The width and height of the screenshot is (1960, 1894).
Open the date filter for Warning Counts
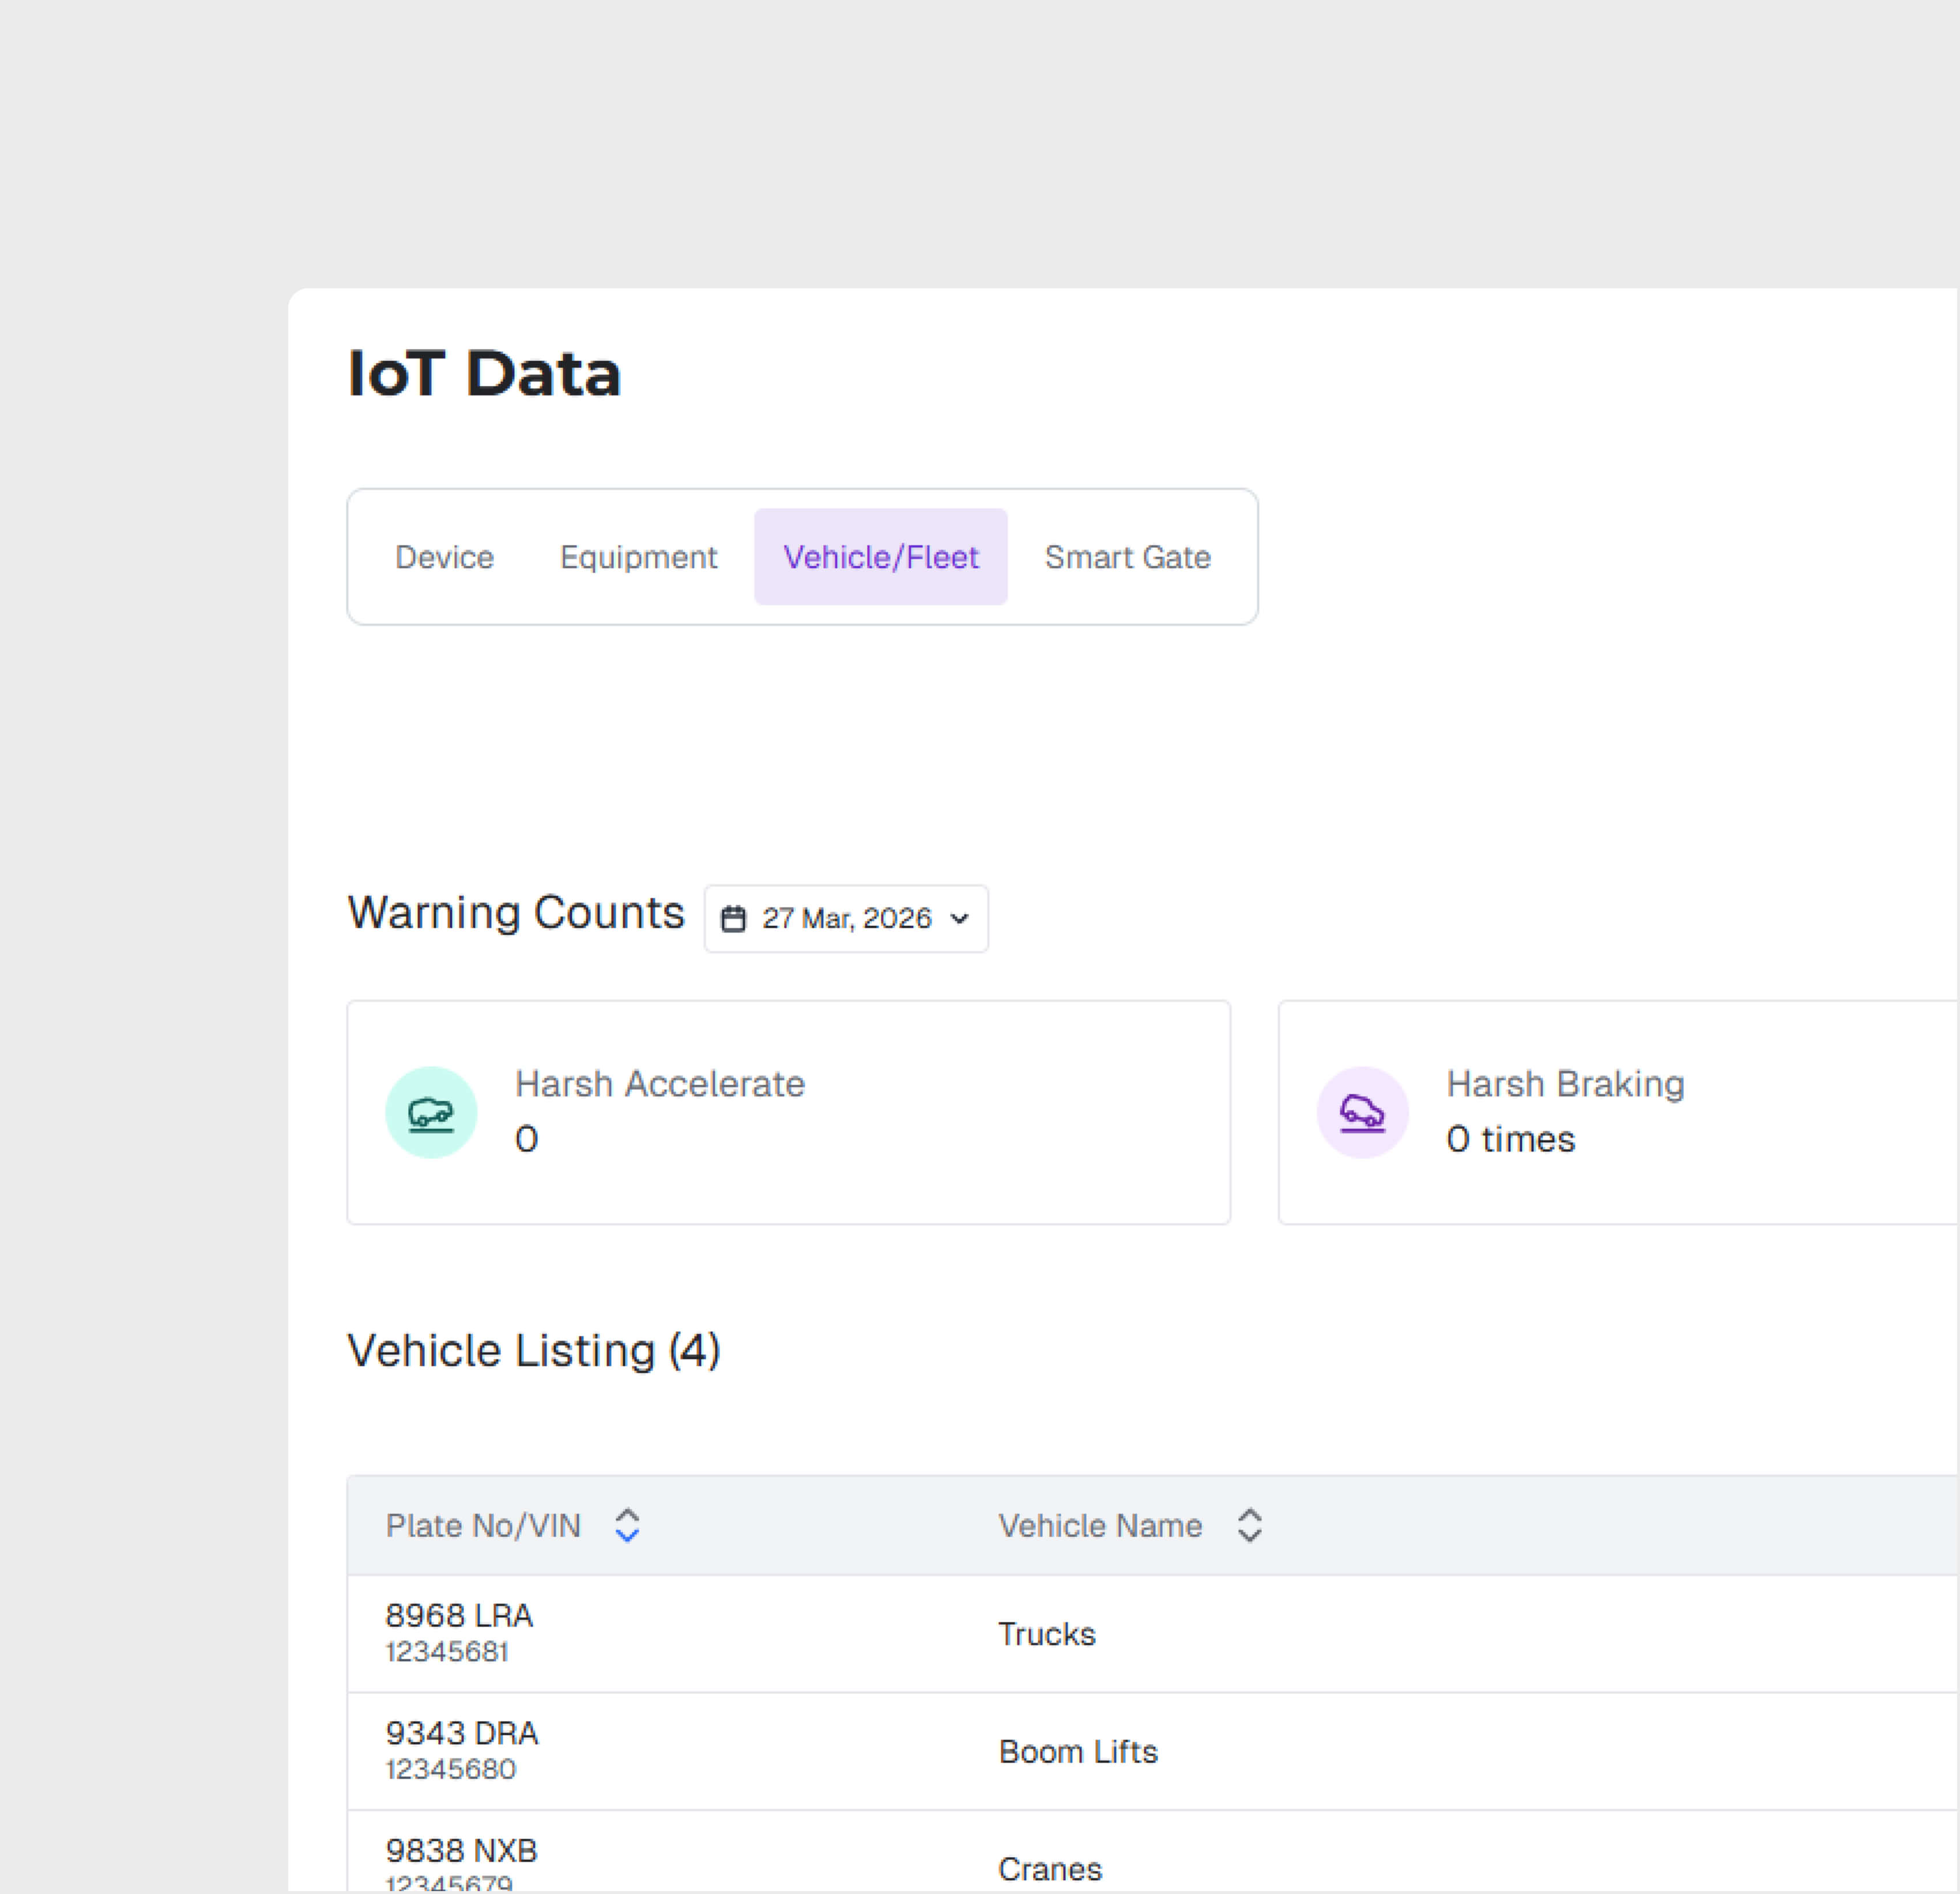845,917
